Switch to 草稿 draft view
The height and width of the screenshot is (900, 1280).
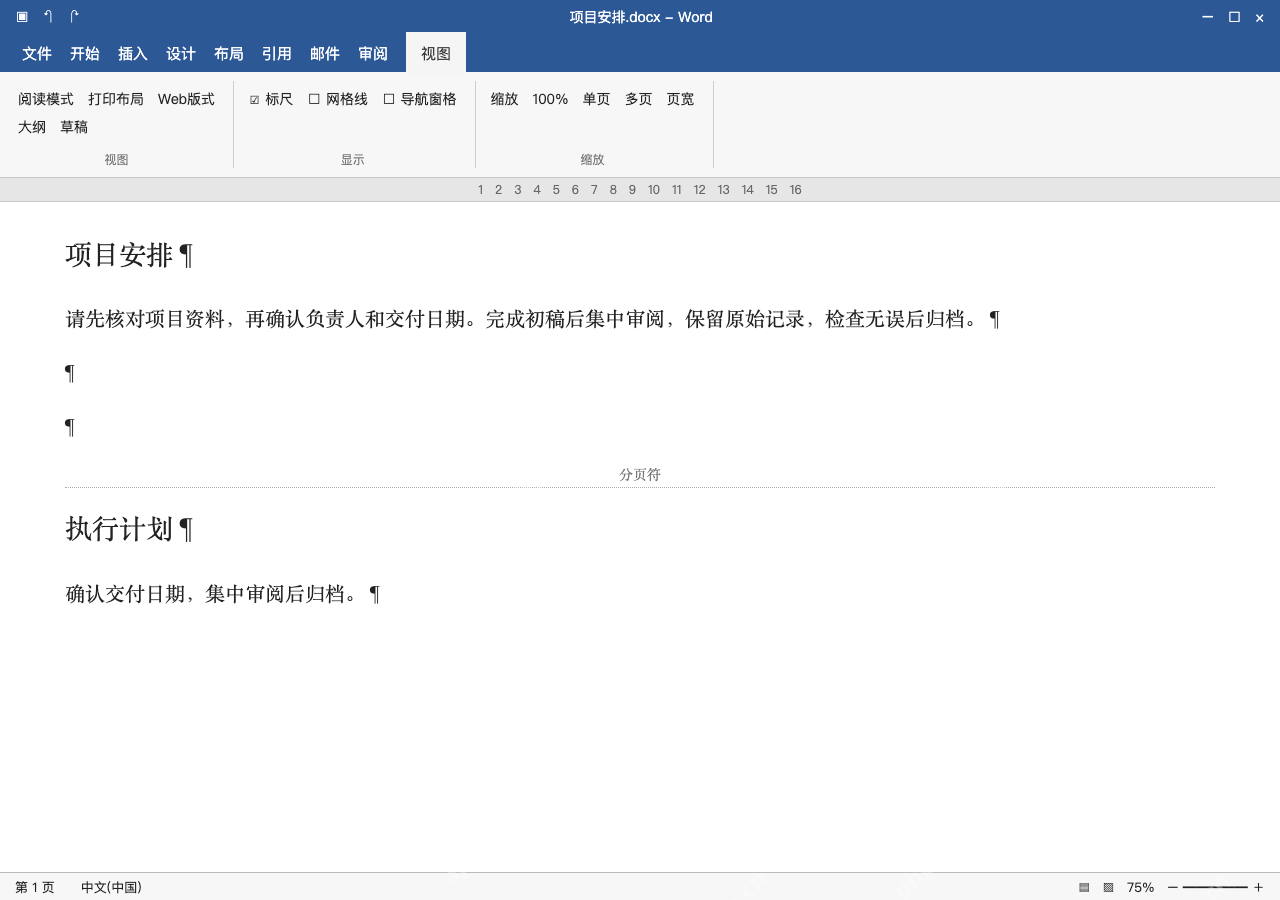pyautogui.click(x=74, y=127)
